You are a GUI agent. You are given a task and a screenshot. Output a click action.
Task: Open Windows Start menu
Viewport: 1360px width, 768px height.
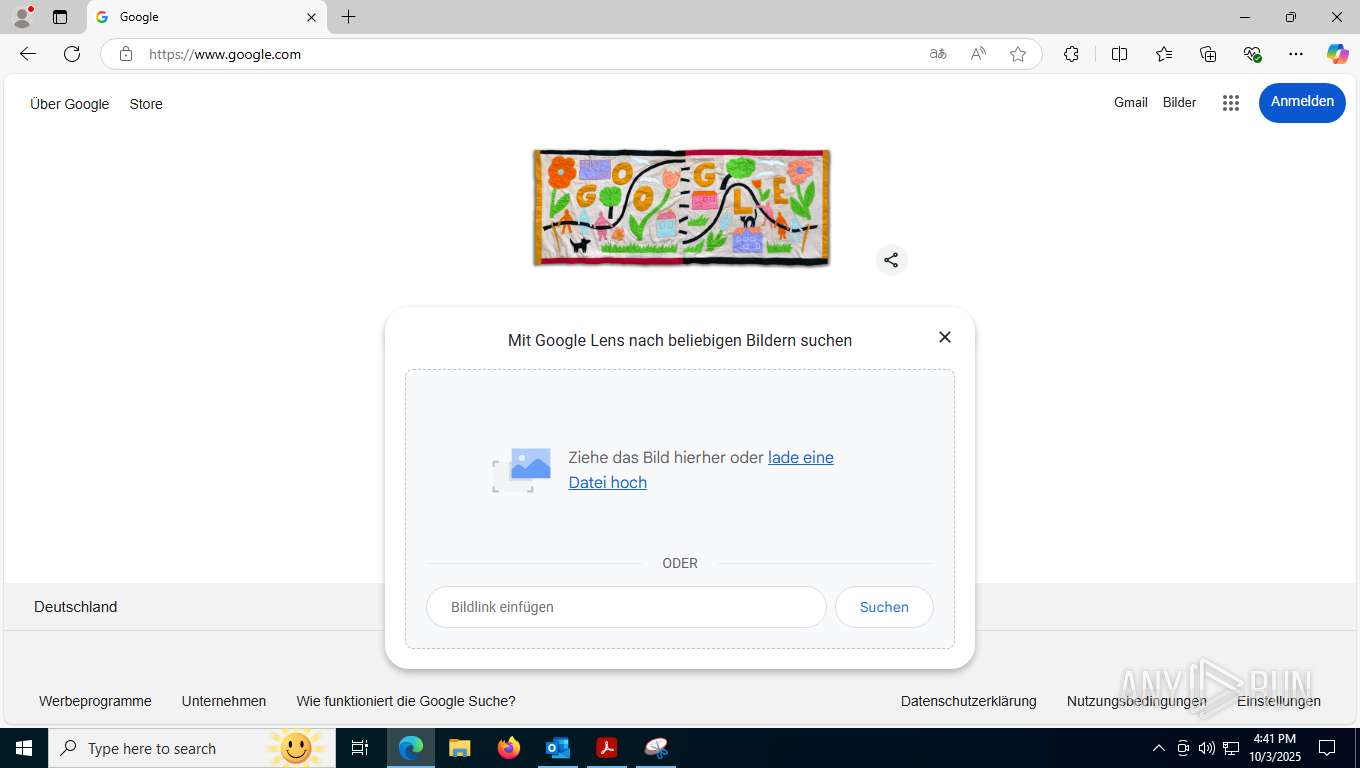(24, 748)
